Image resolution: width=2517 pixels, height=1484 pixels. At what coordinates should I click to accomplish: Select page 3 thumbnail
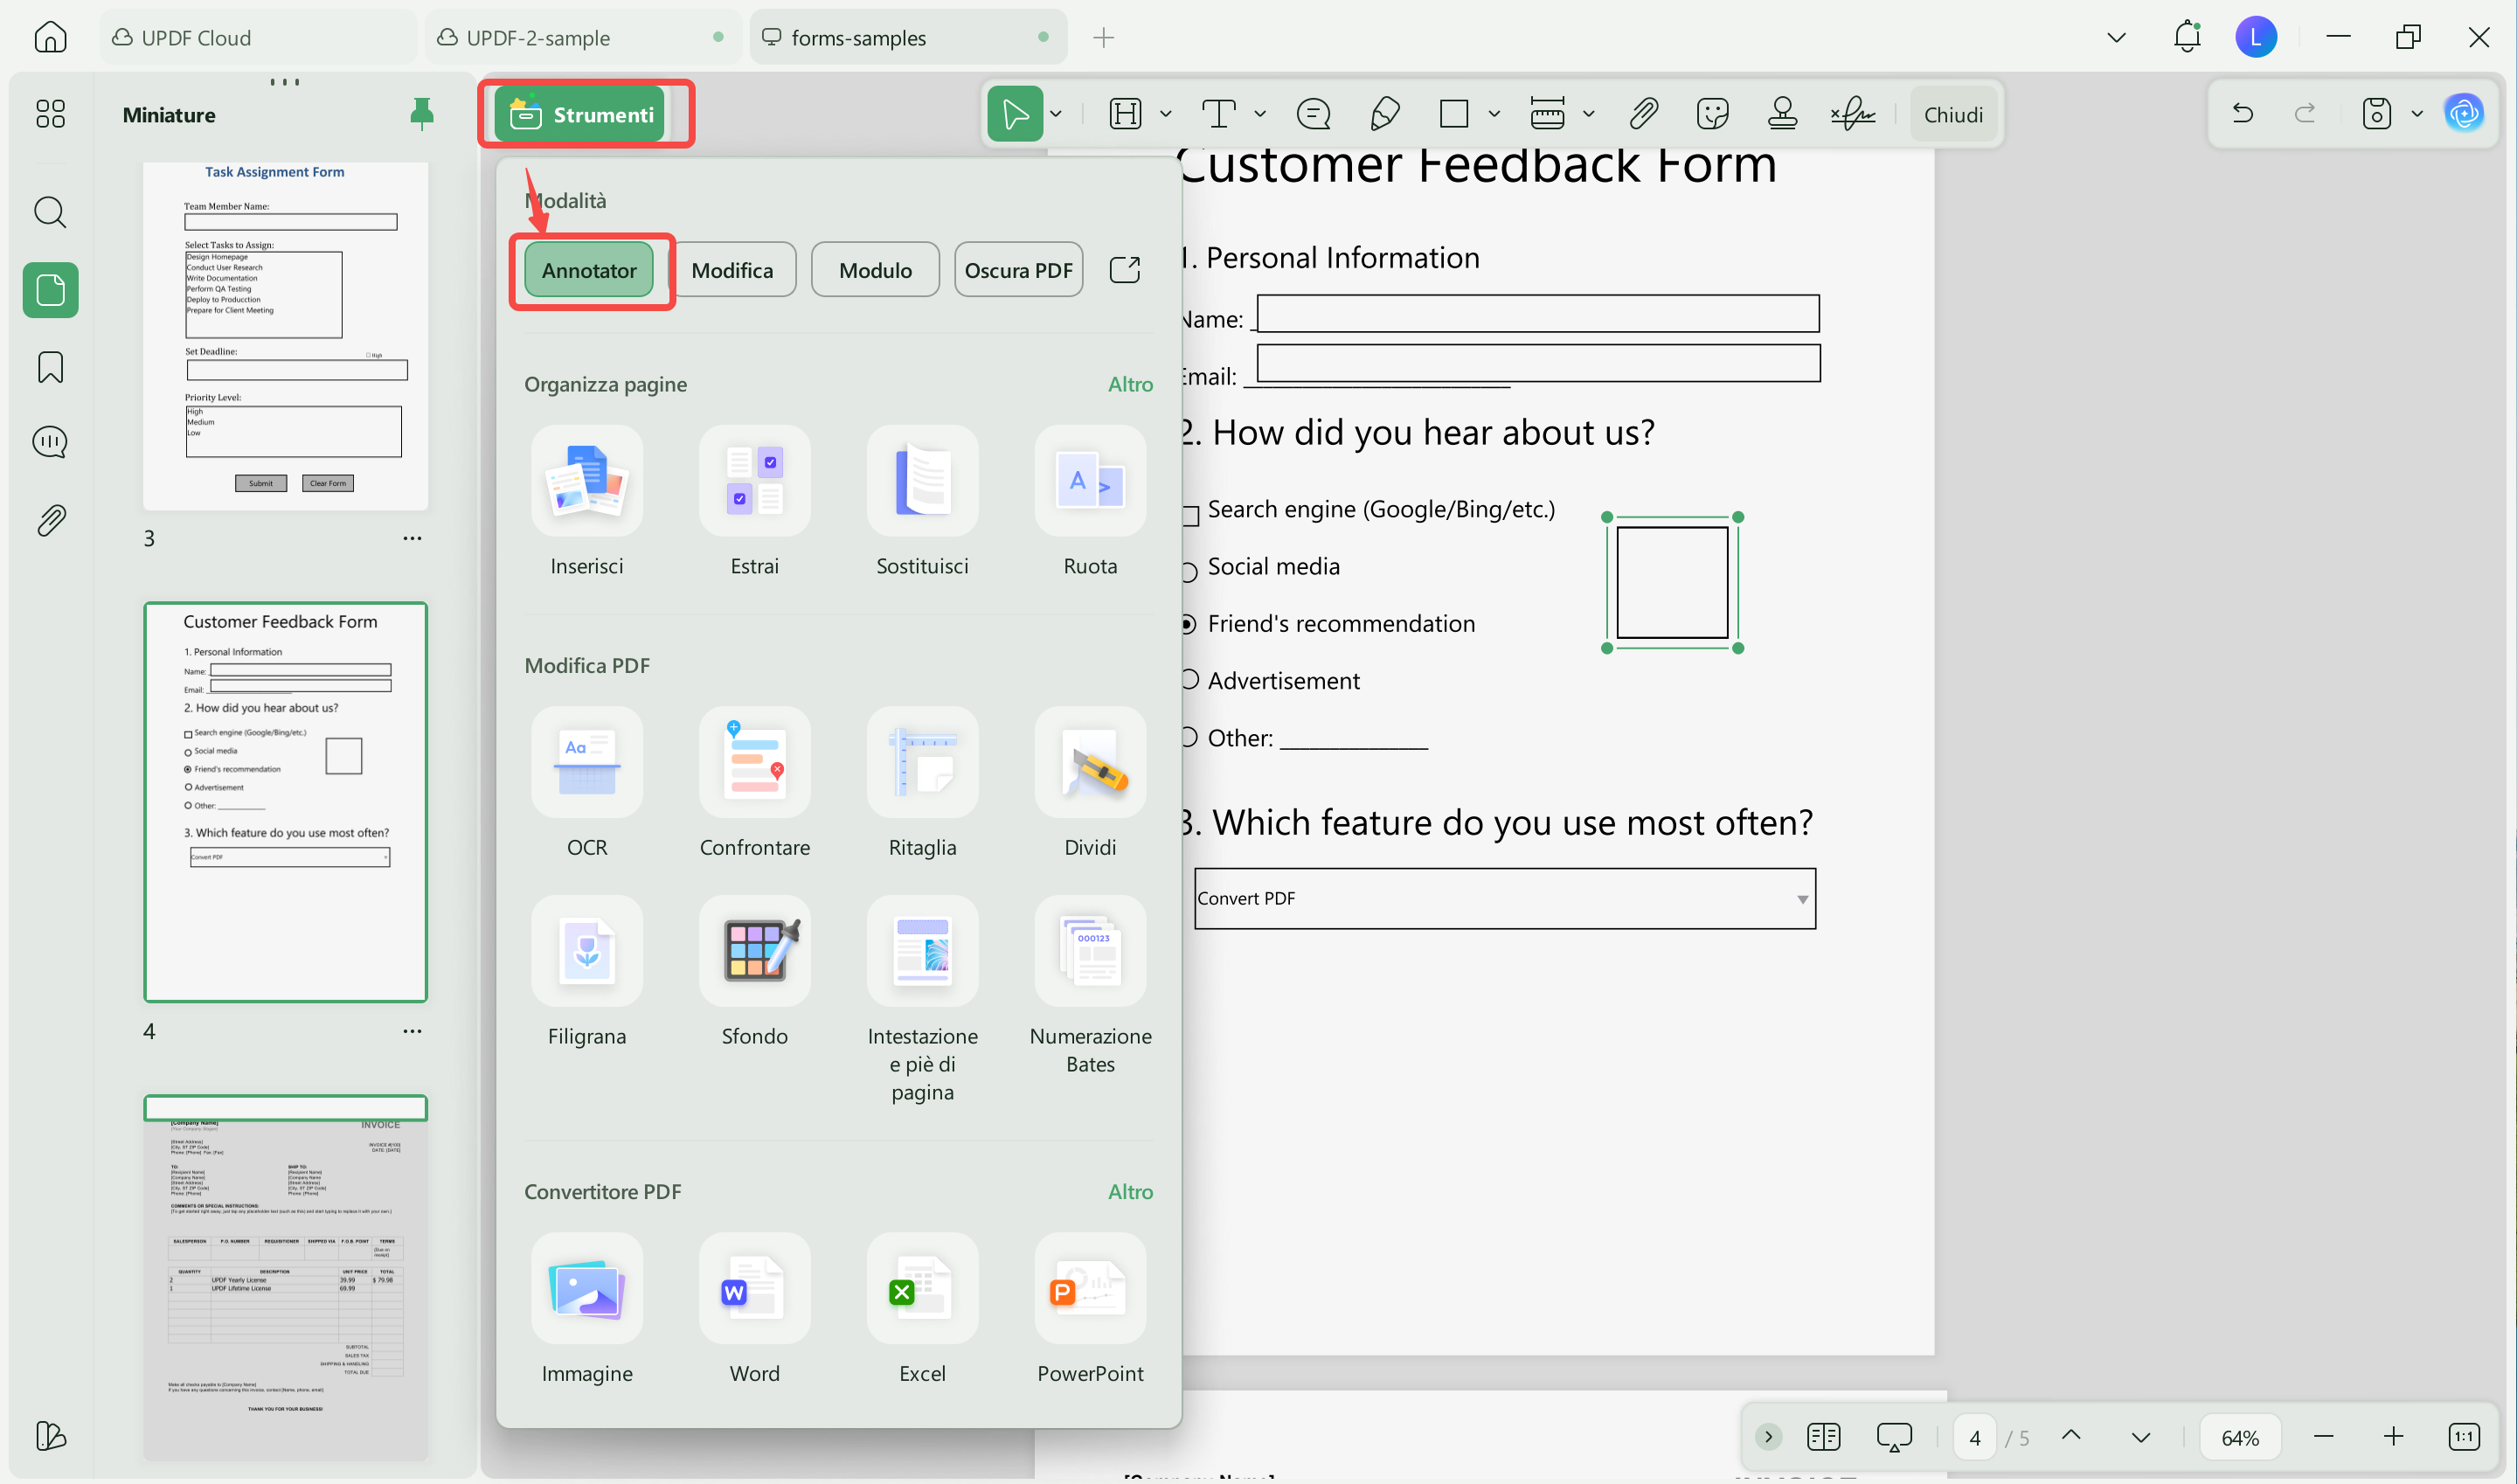[285, 336]
